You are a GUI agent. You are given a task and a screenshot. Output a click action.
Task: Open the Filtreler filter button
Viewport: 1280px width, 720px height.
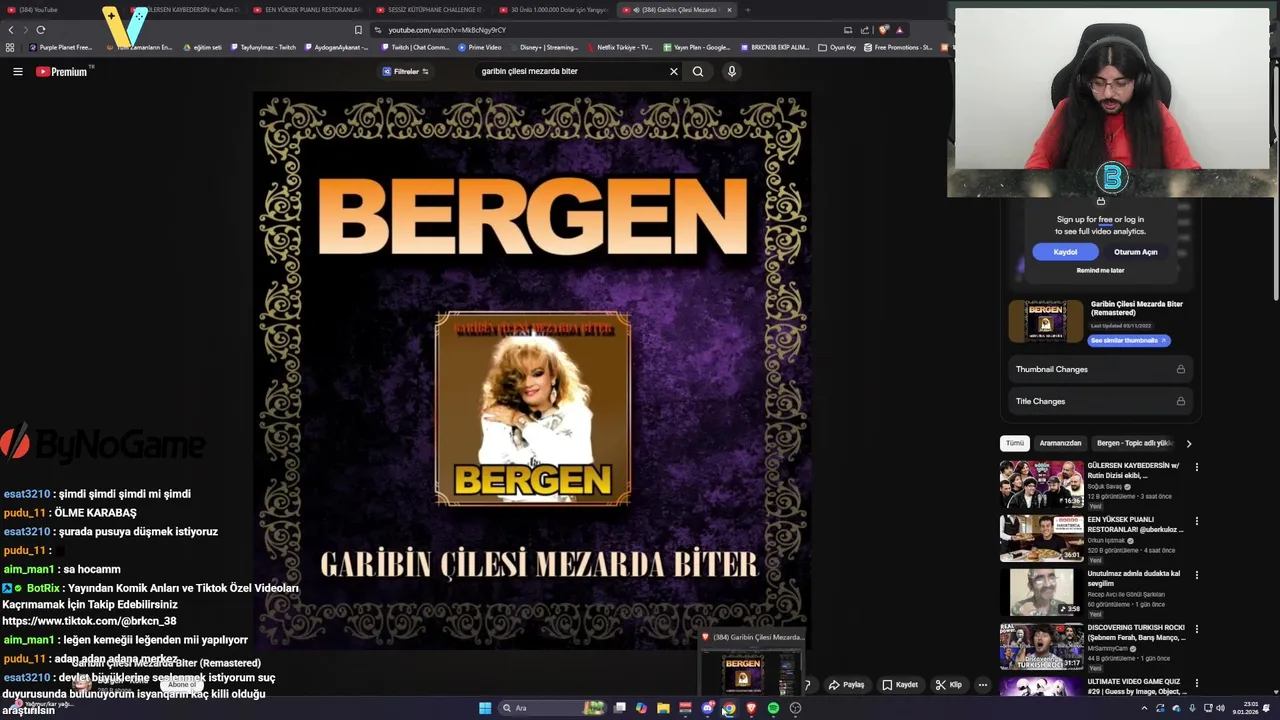(x=406, y=71)
